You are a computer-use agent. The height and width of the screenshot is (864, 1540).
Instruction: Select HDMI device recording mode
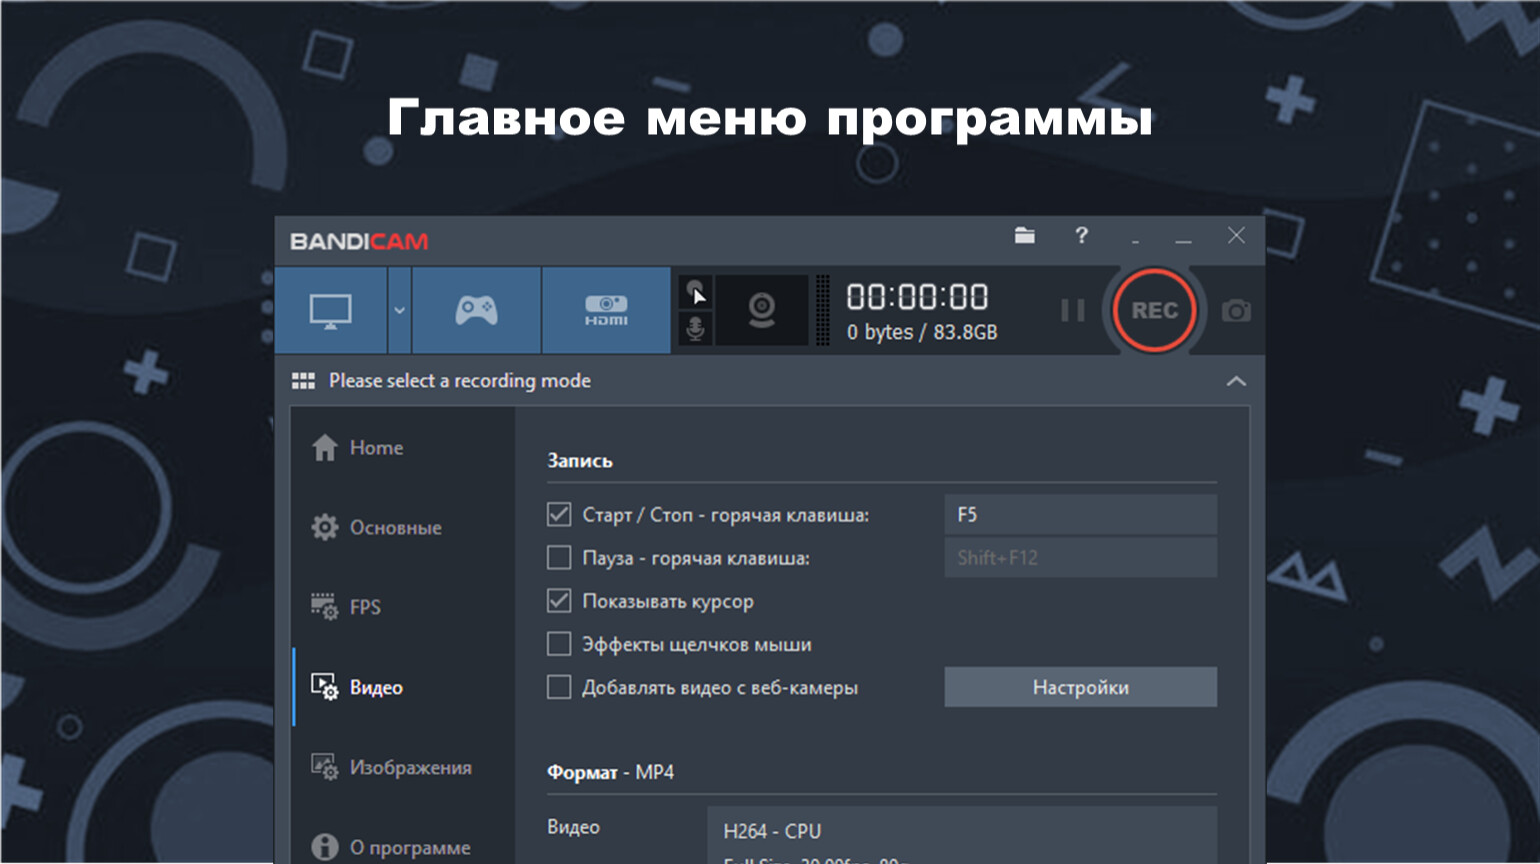coord(606,310)
